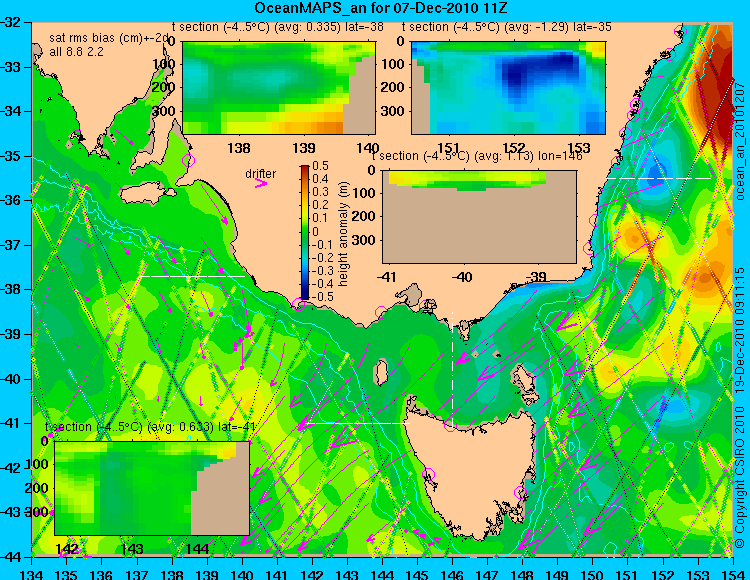This screenshot has width=750, height=580.
Task: Click the -0.5 tick on the color bar
Action: (320, 297)
